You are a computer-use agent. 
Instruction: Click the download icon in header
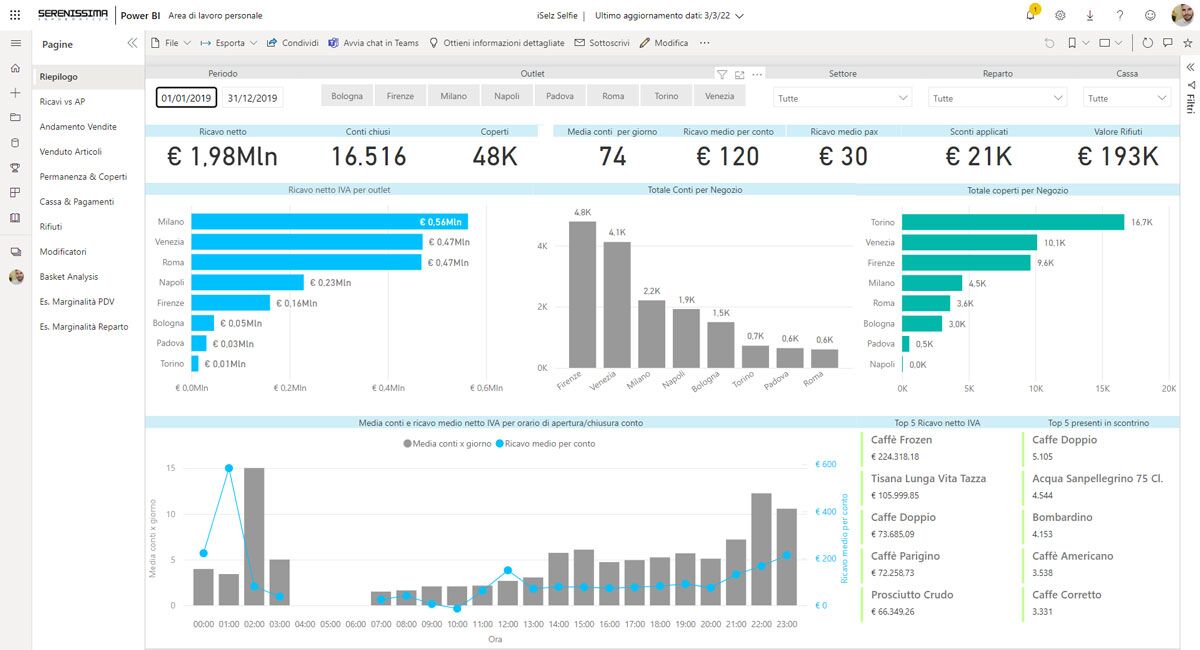[x=1089, y=16]
